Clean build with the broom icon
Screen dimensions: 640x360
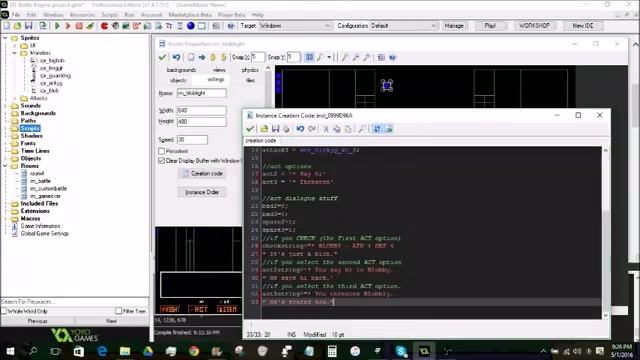tap(90, 26)
